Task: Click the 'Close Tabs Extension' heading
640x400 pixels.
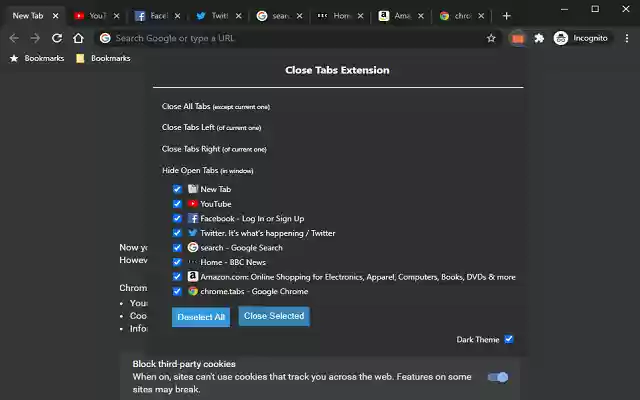Action: pos(337,70)
